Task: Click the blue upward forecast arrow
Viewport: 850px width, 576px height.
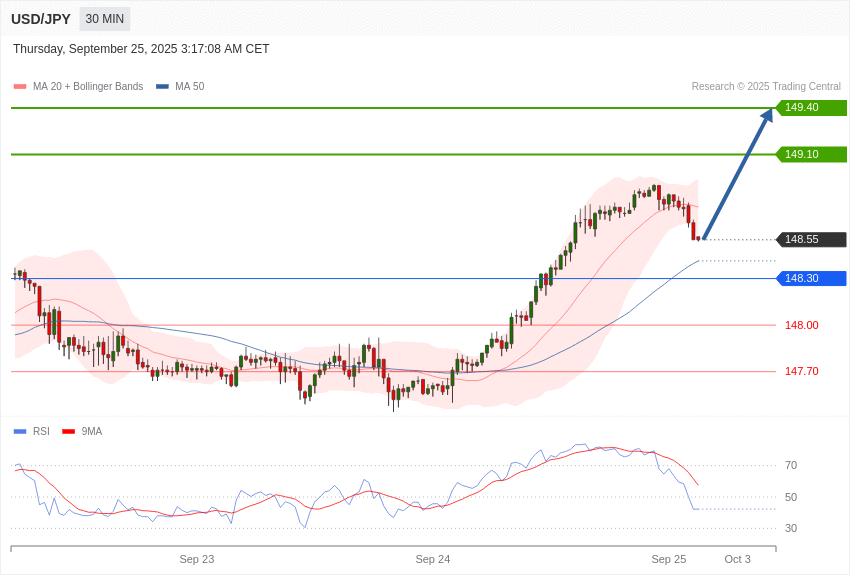Action: (x=738, y=174)
